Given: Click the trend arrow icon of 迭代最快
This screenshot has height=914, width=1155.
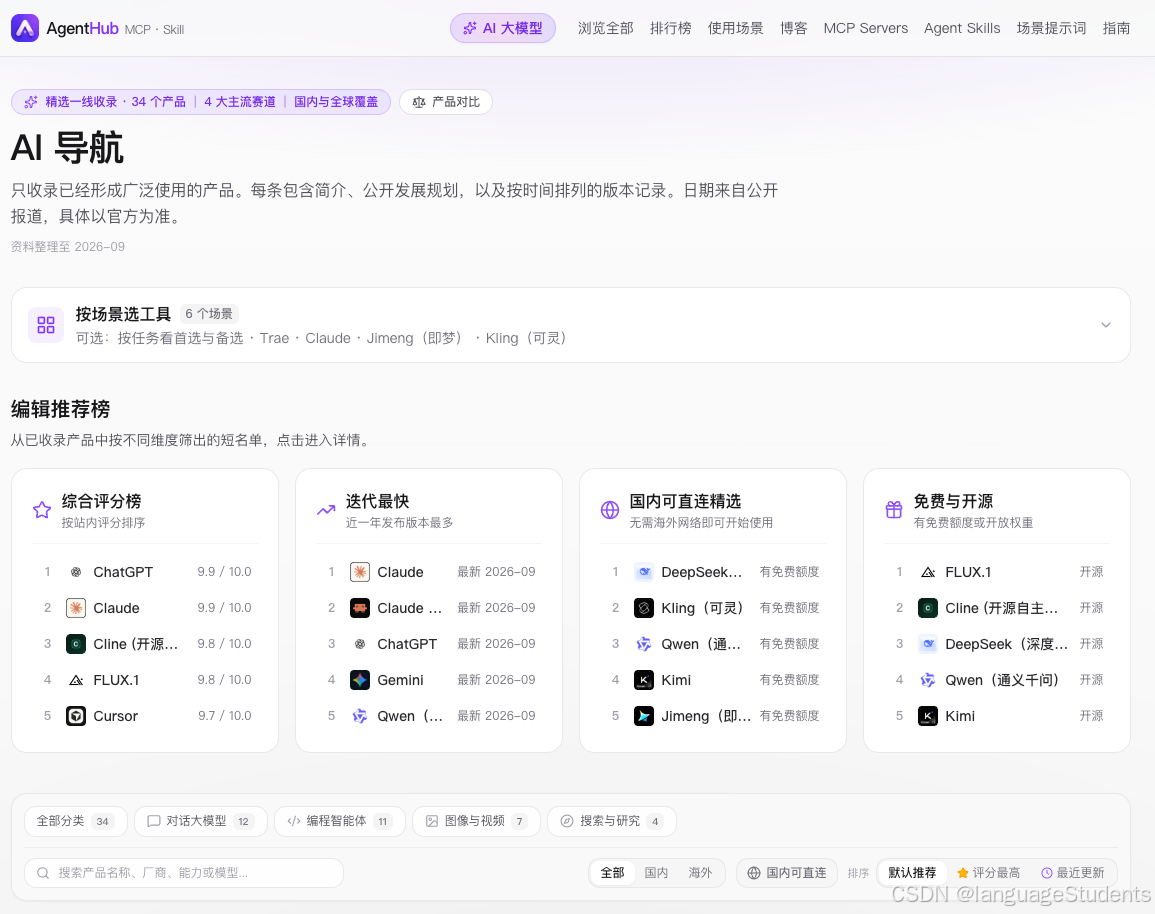Looking at the screenshot, I should click(326, 510).
